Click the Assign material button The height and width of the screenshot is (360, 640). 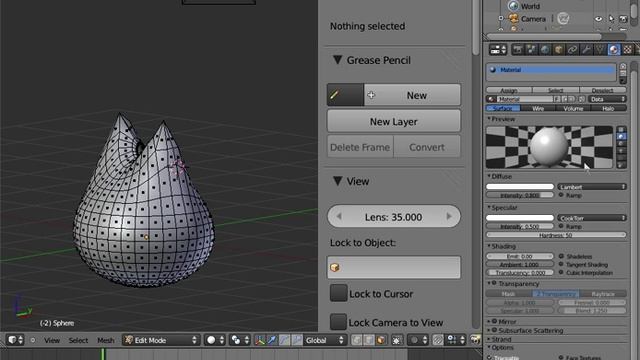509,90
